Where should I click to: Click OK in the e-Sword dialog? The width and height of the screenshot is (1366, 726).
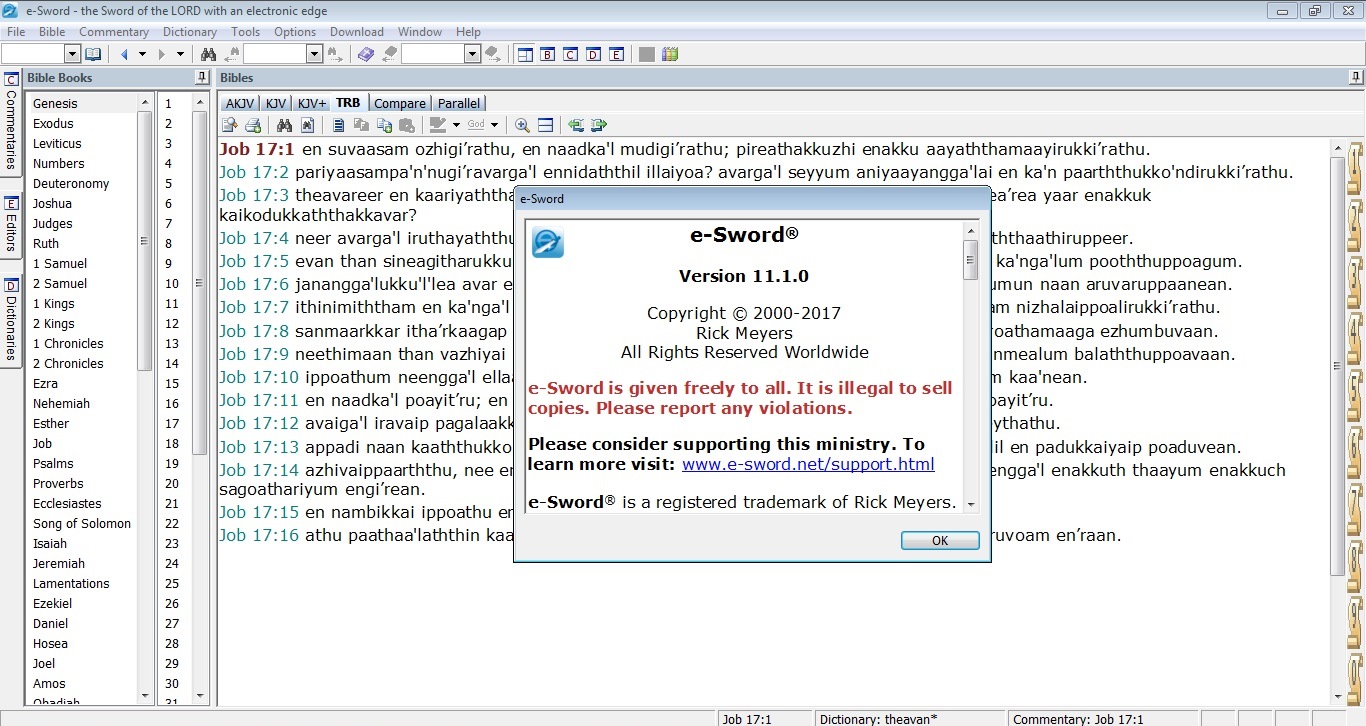point(940,540)
